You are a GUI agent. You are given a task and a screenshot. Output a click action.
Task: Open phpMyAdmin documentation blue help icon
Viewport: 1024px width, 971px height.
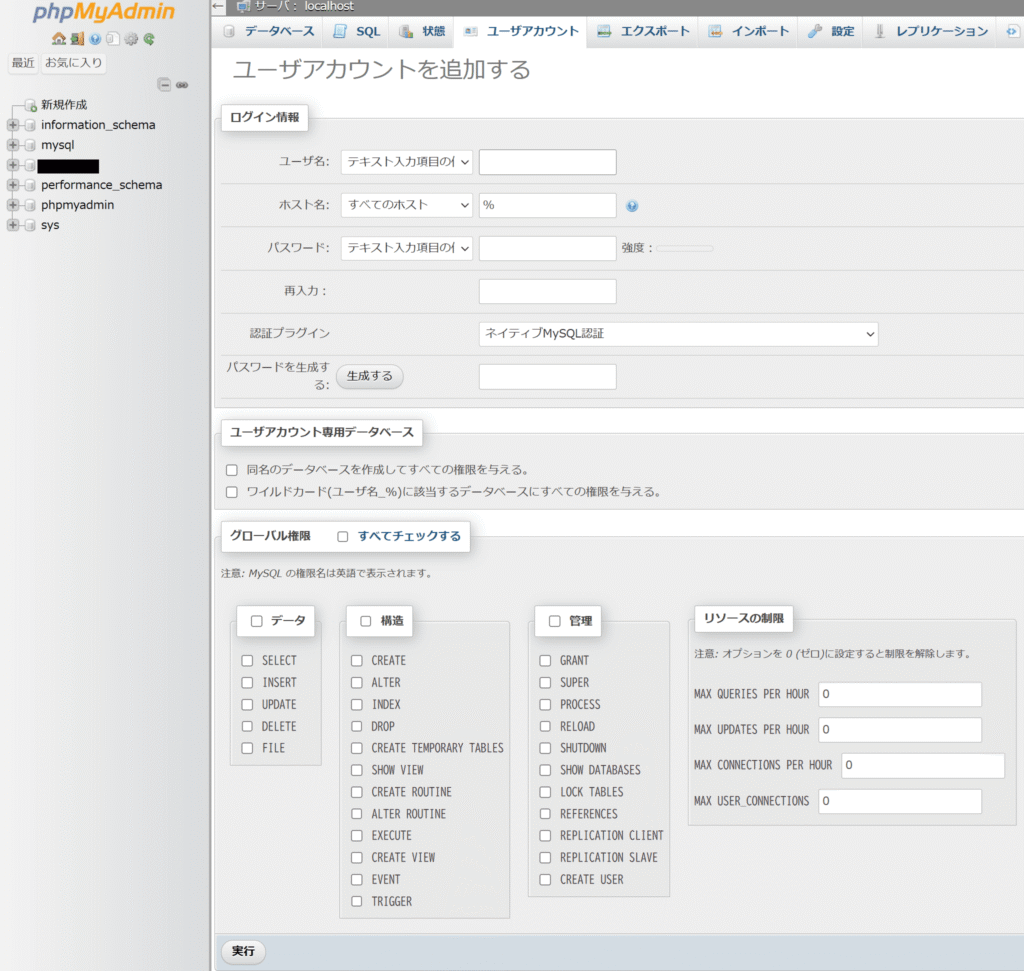point(95,39)
